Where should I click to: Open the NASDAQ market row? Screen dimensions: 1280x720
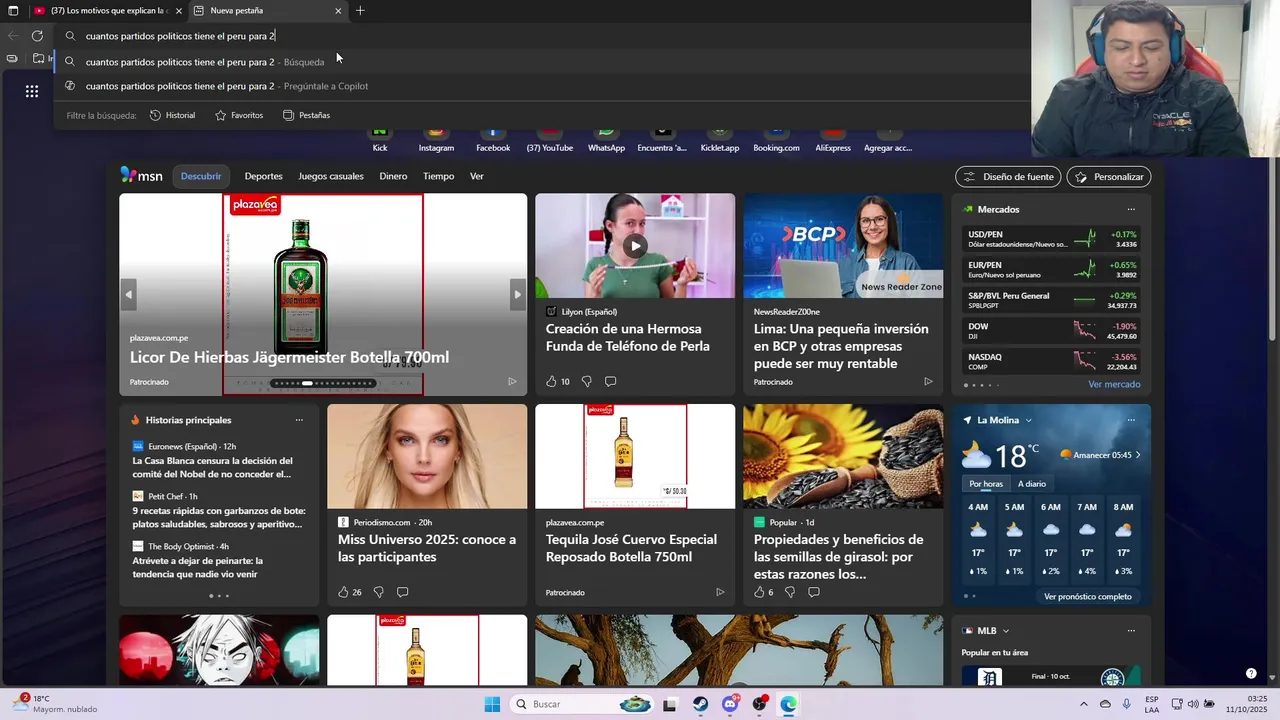point(1051,361)
